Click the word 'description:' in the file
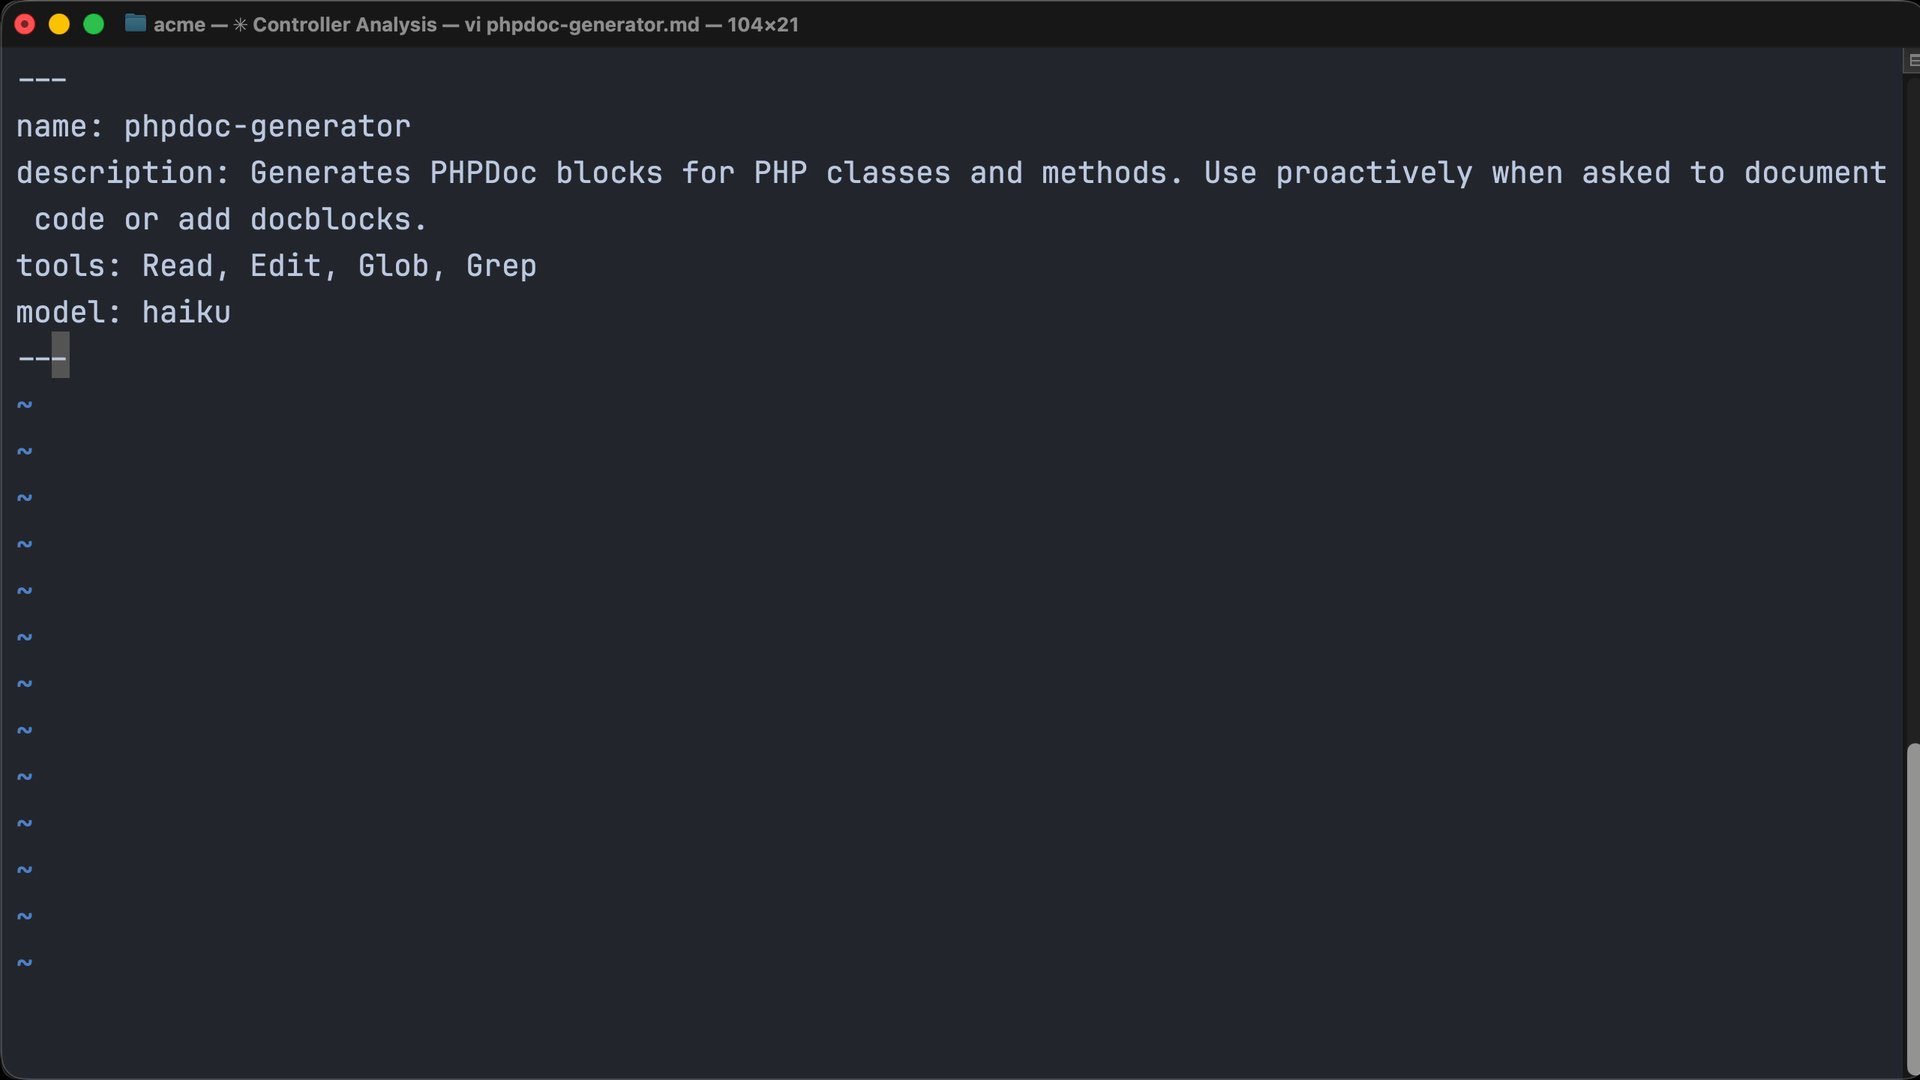Viewport: 1920px width, 1080px height. pyautogui.click(x=123, y=173)
